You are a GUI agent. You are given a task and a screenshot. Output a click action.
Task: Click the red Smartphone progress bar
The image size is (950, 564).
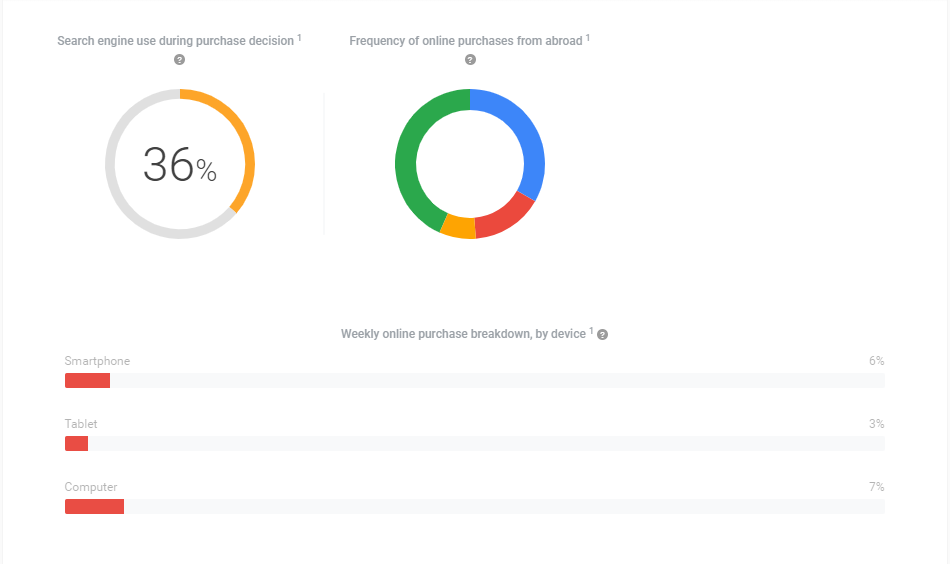pos(87,380)
